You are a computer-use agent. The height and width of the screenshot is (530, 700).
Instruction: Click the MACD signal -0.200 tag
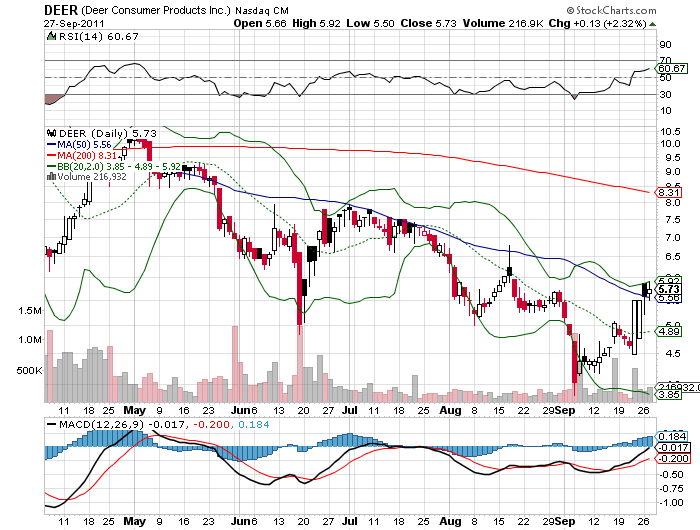672,459
